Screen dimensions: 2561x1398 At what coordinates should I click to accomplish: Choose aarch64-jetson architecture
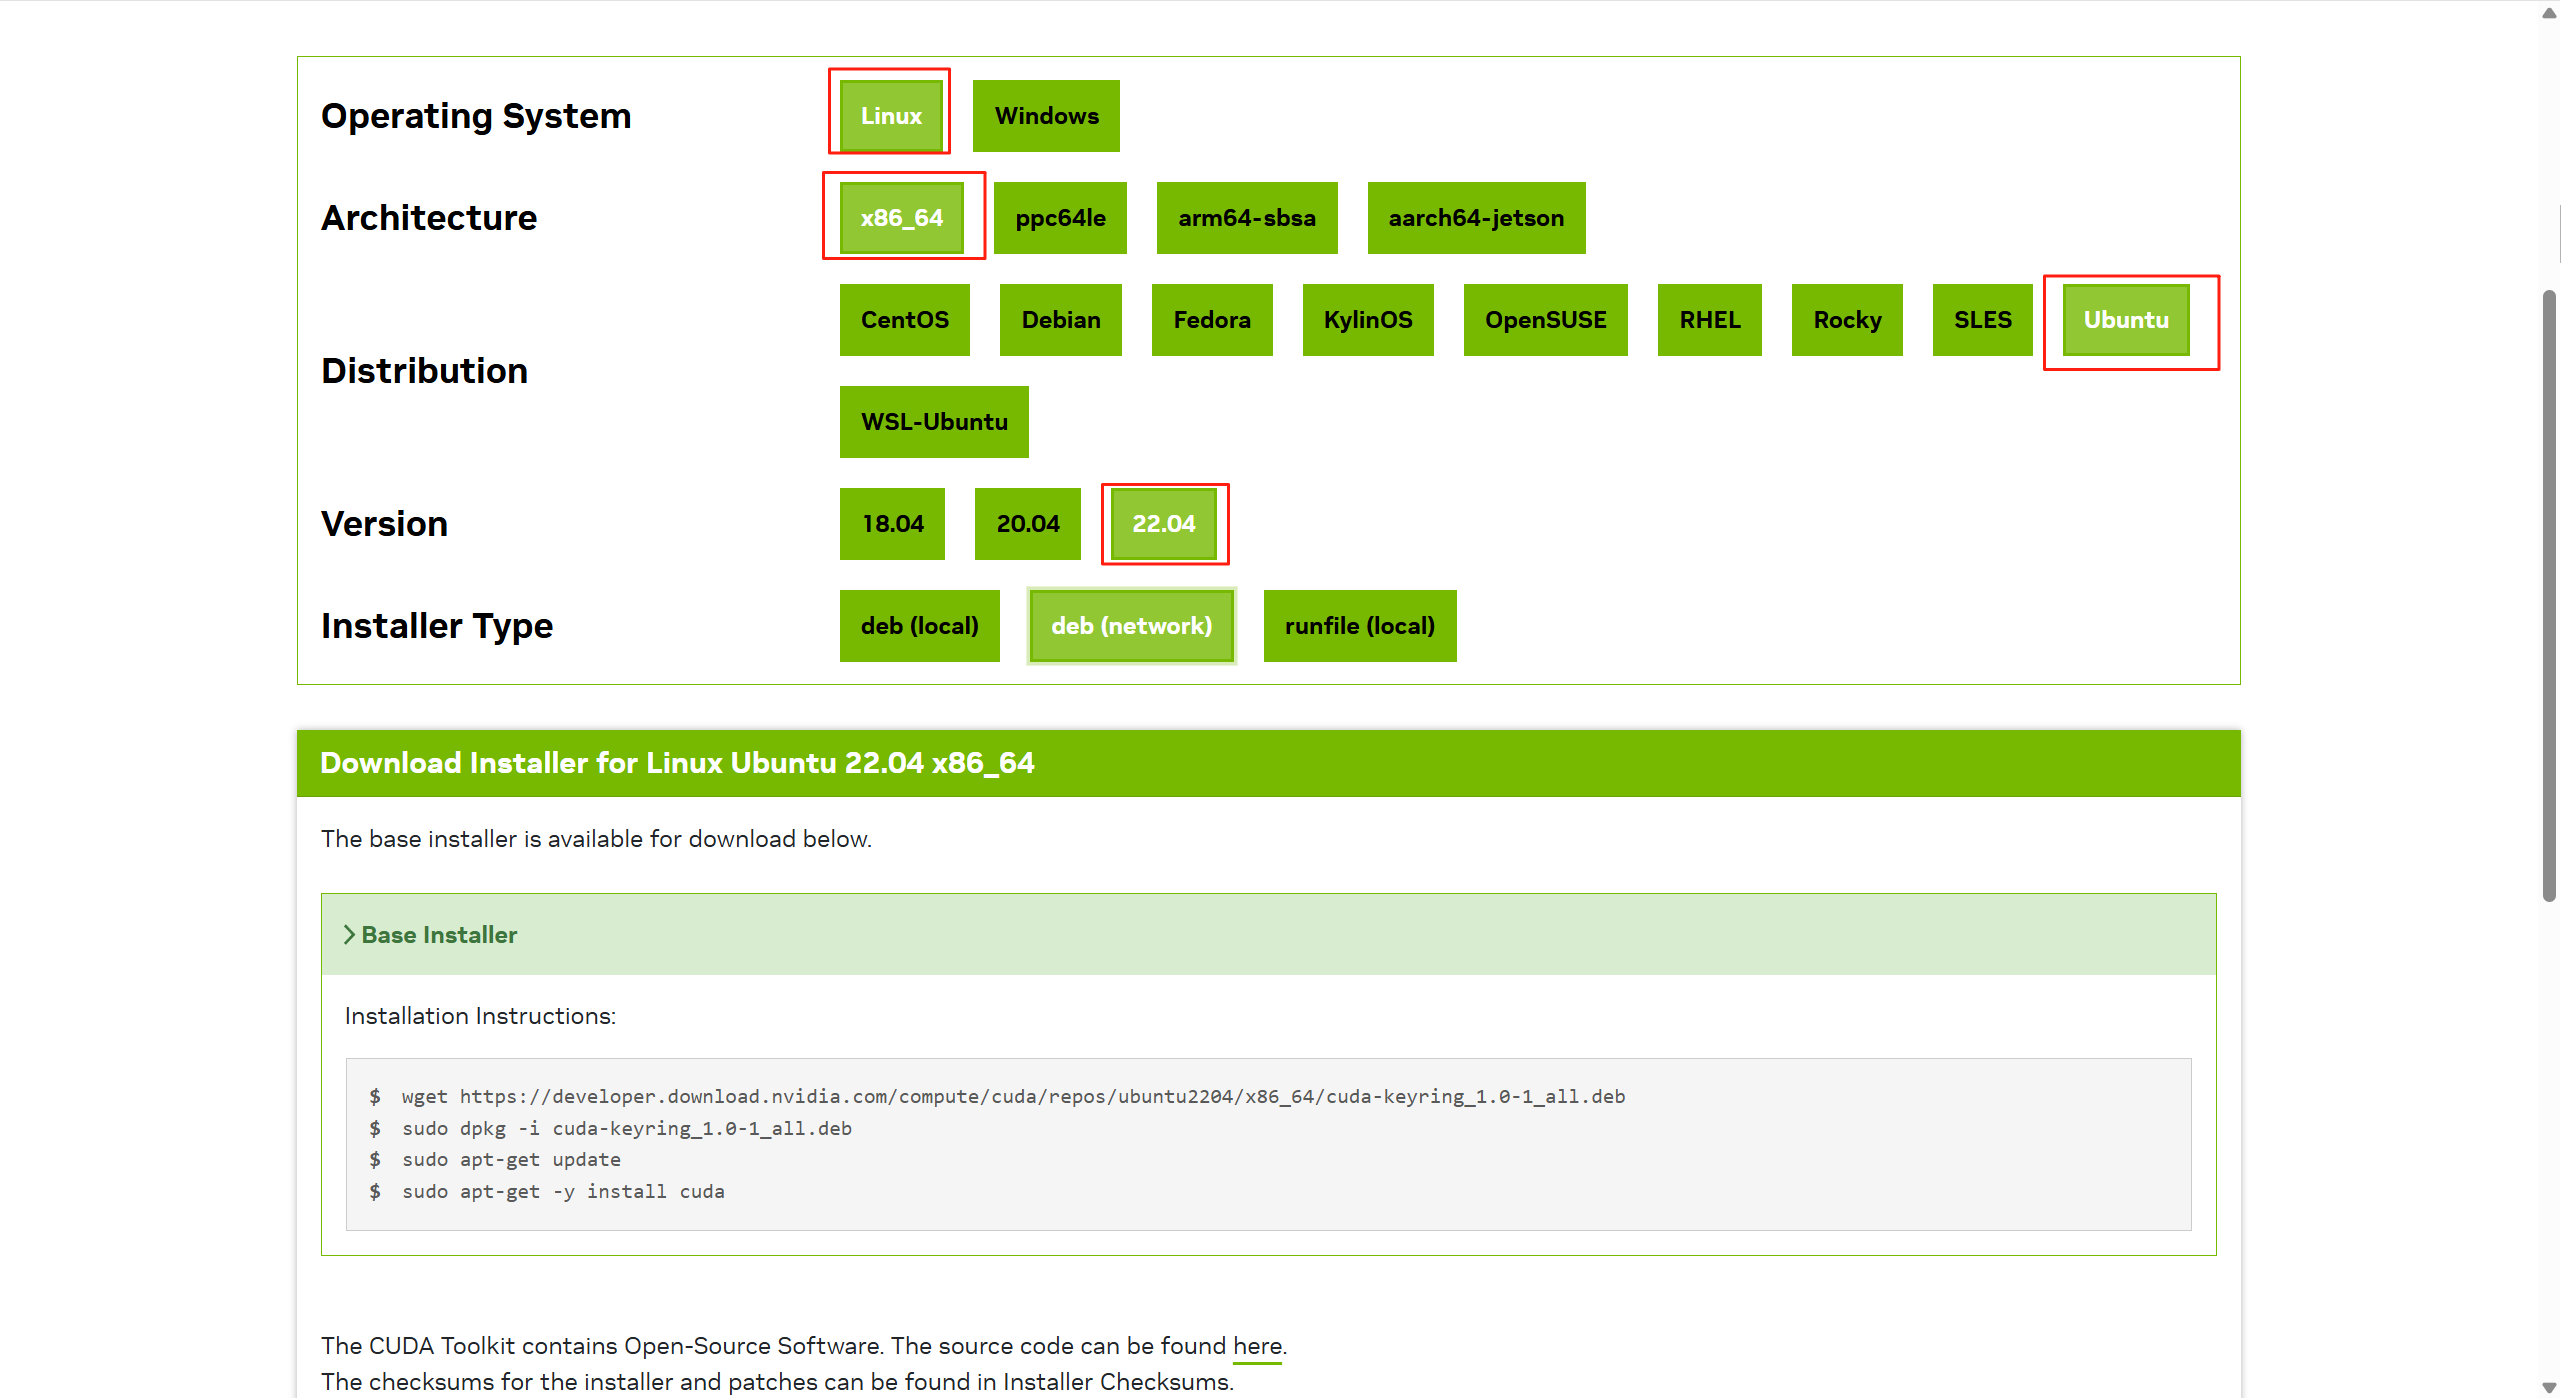pyautogui.click(x=1475, y=218)
